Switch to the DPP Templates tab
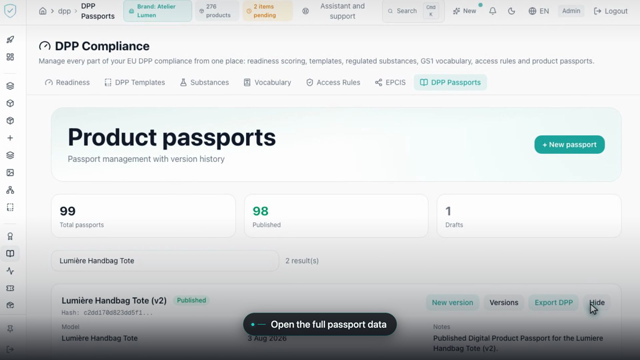640x360 pixels. click(x=135, y=82)
